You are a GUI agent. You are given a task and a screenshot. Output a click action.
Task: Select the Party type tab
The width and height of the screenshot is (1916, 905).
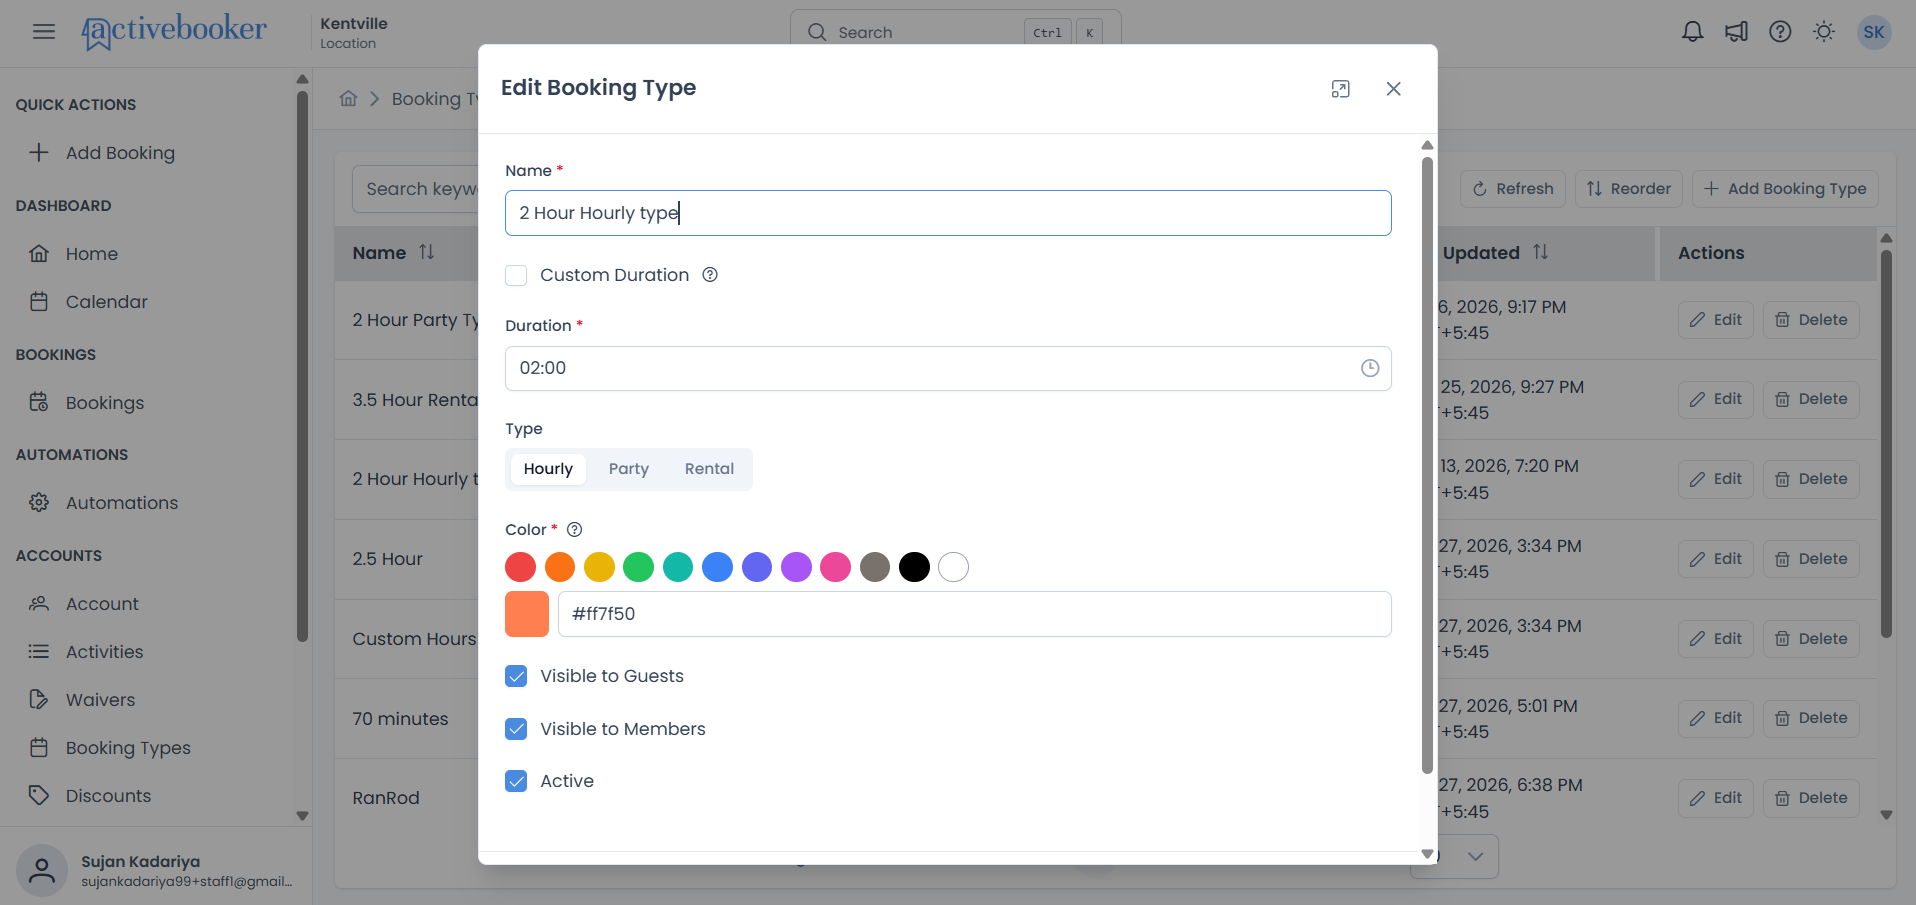(x=629, y=469)
